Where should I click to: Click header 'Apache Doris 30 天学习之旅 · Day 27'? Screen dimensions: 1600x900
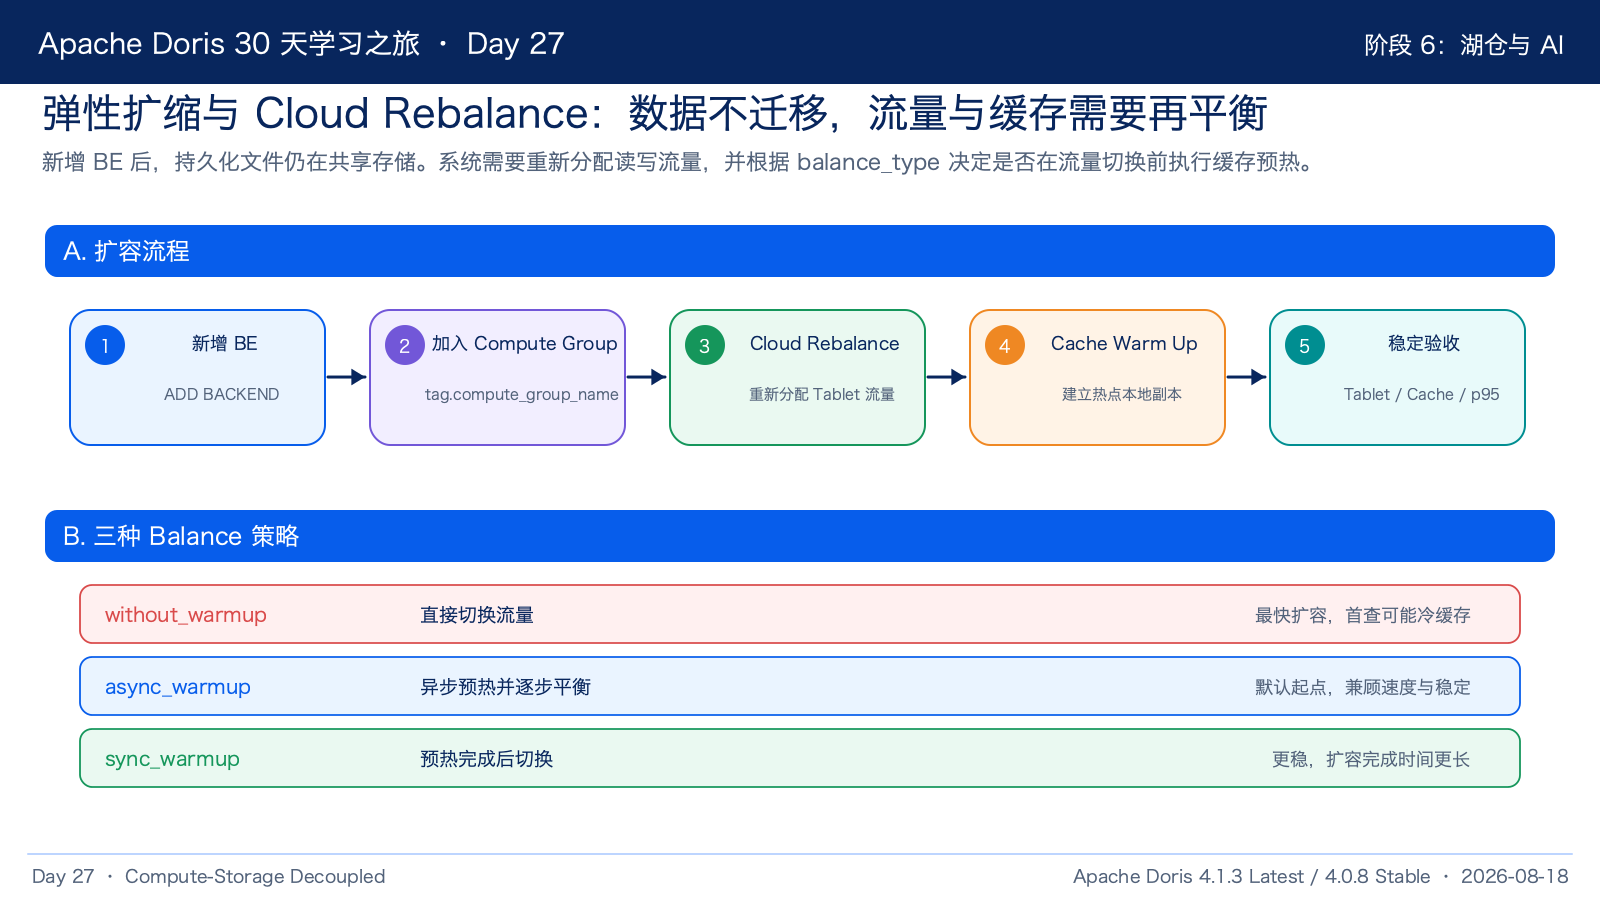pos(301,43)
